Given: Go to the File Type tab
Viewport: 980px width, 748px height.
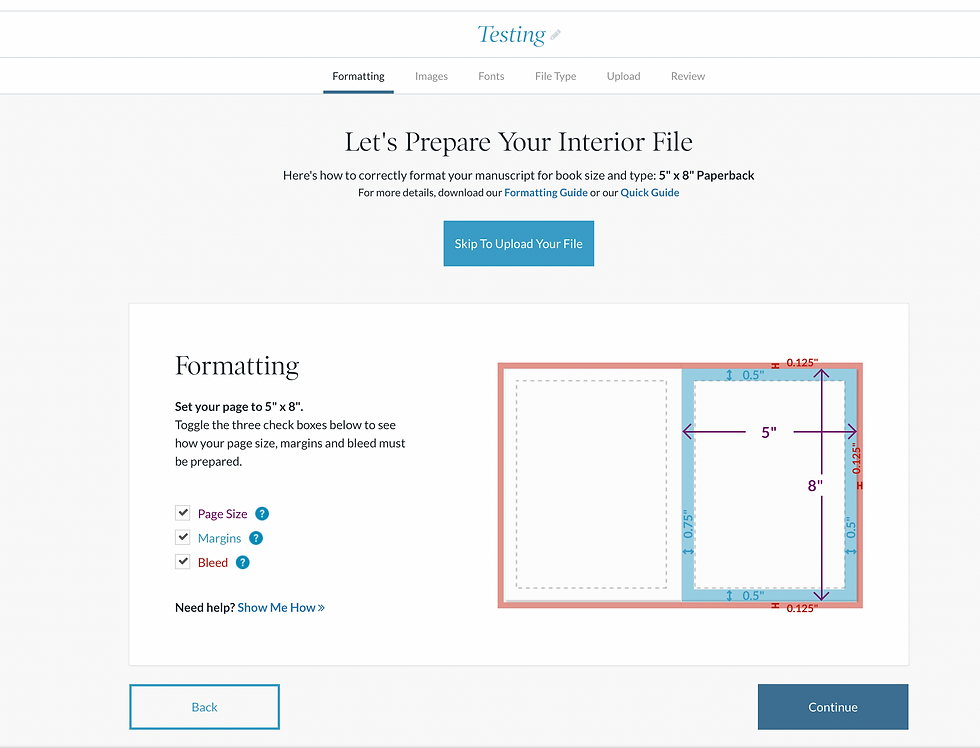Looking at the screenshot, I should (556, 76).
